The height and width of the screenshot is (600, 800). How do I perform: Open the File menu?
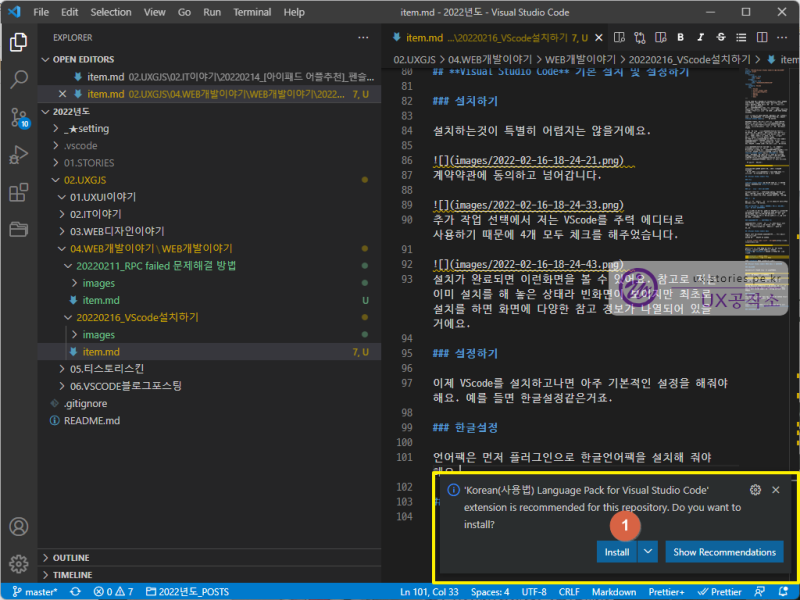41,12
